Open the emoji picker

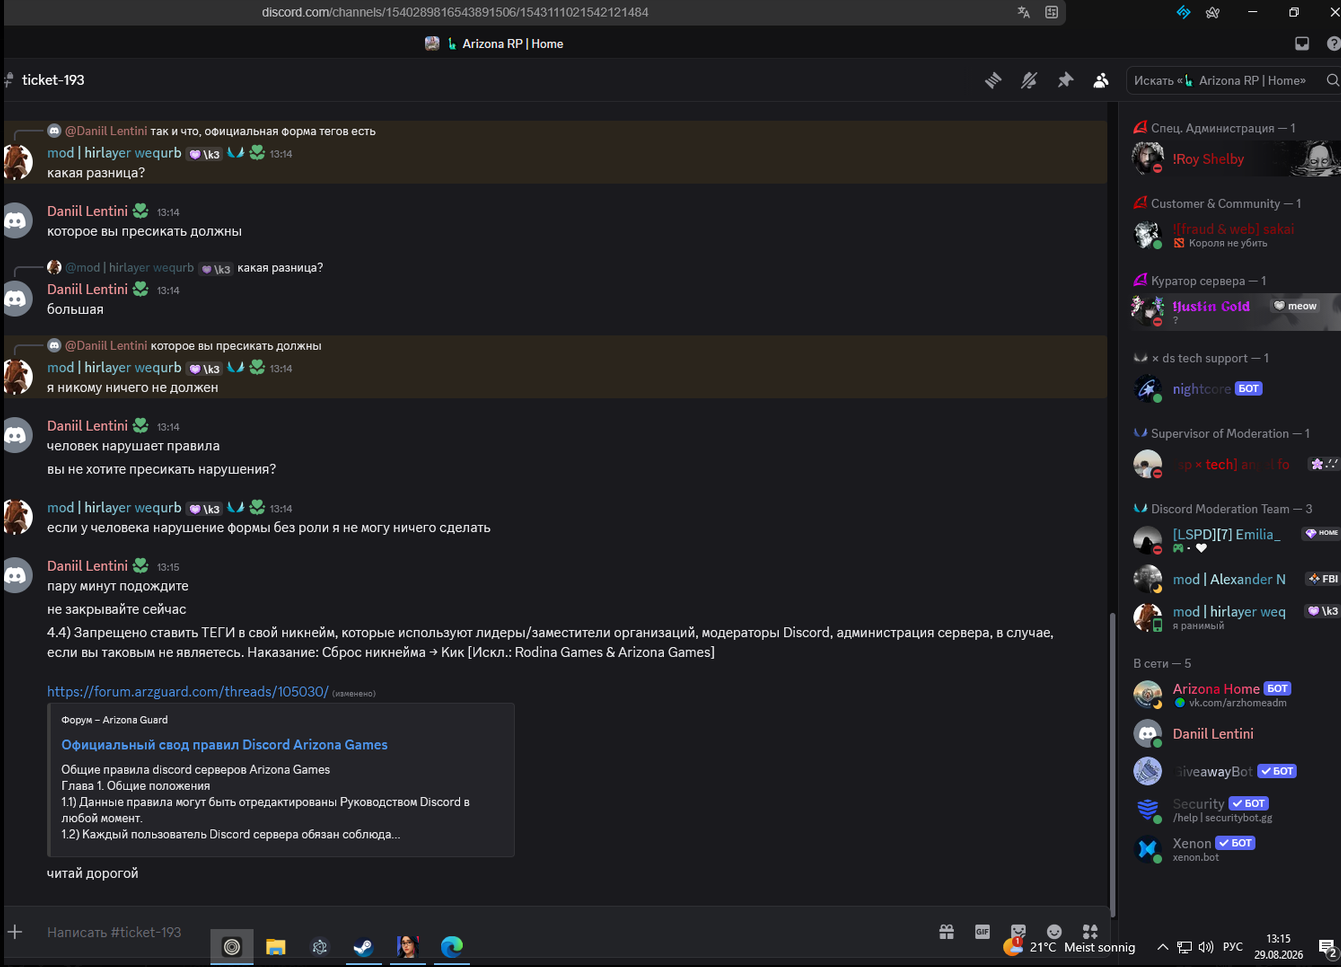(1054, 932)
